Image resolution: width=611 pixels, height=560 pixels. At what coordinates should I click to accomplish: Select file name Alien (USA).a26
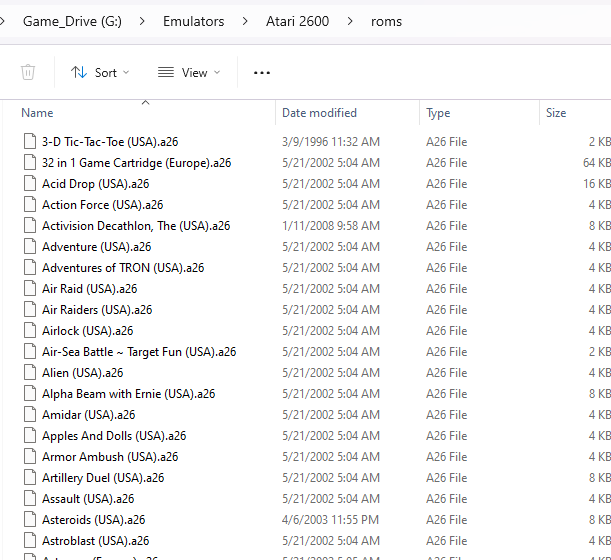[x=83, y=373]
